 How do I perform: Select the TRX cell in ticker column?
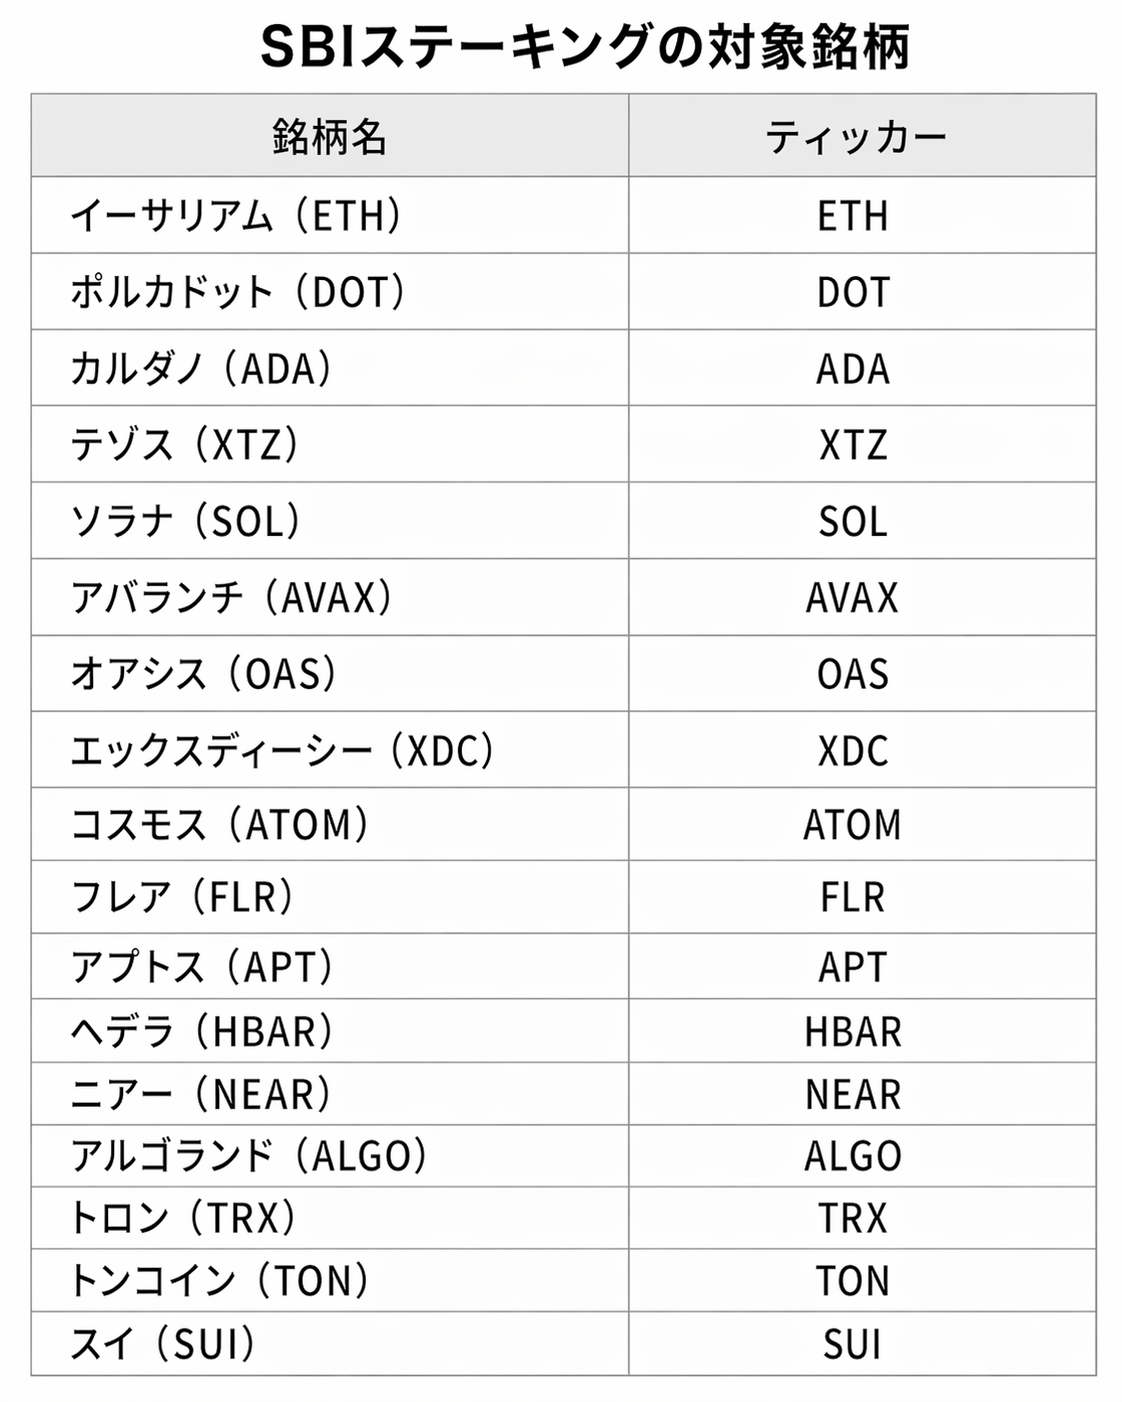pyautogui.click(x=853, y=1218)
